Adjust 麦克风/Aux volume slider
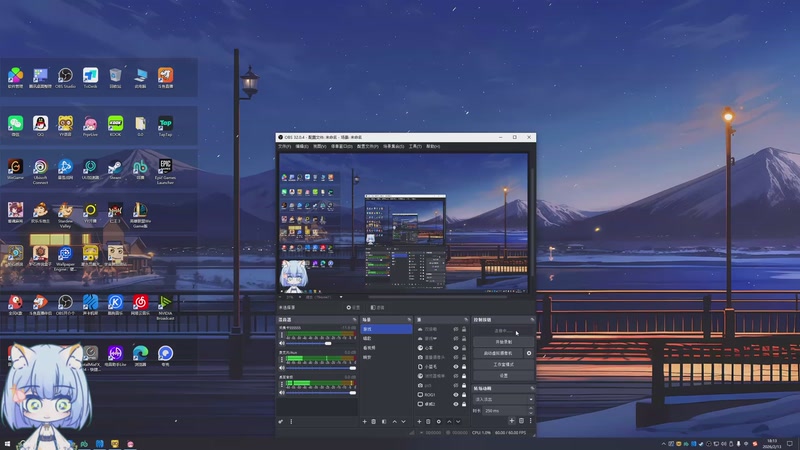Image resolution: width=800 pixels, height=450 pixels. [x=321, y=368]
